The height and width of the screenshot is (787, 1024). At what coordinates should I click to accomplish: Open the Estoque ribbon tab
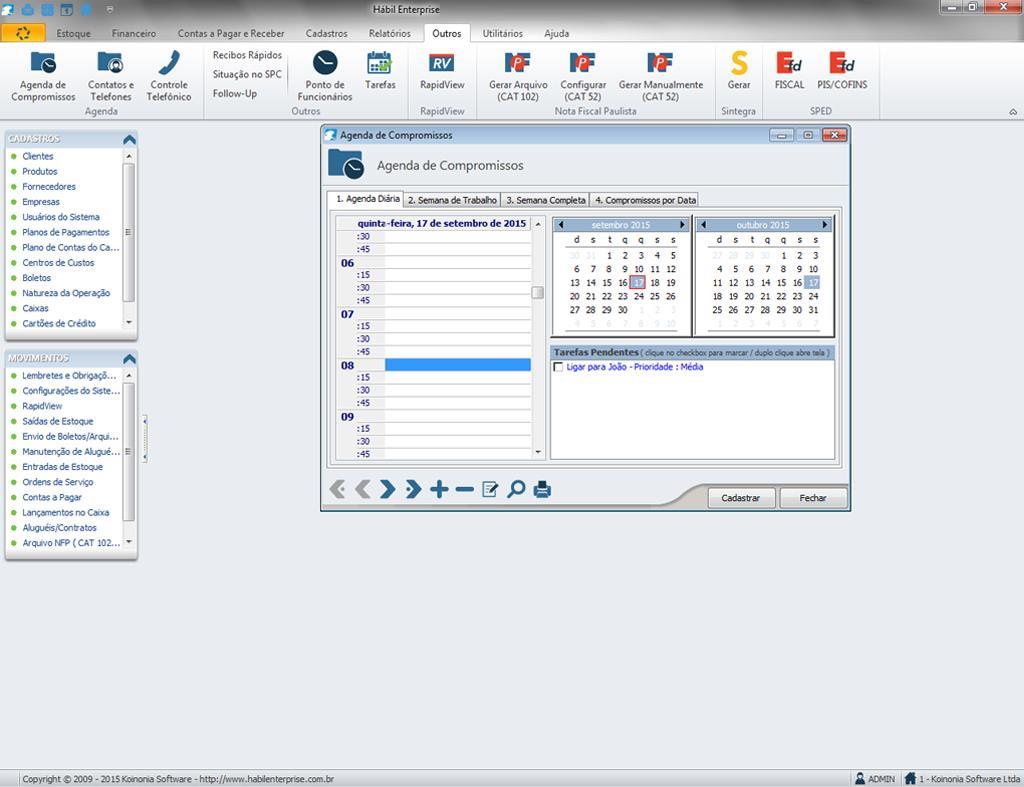coord(73,33)
